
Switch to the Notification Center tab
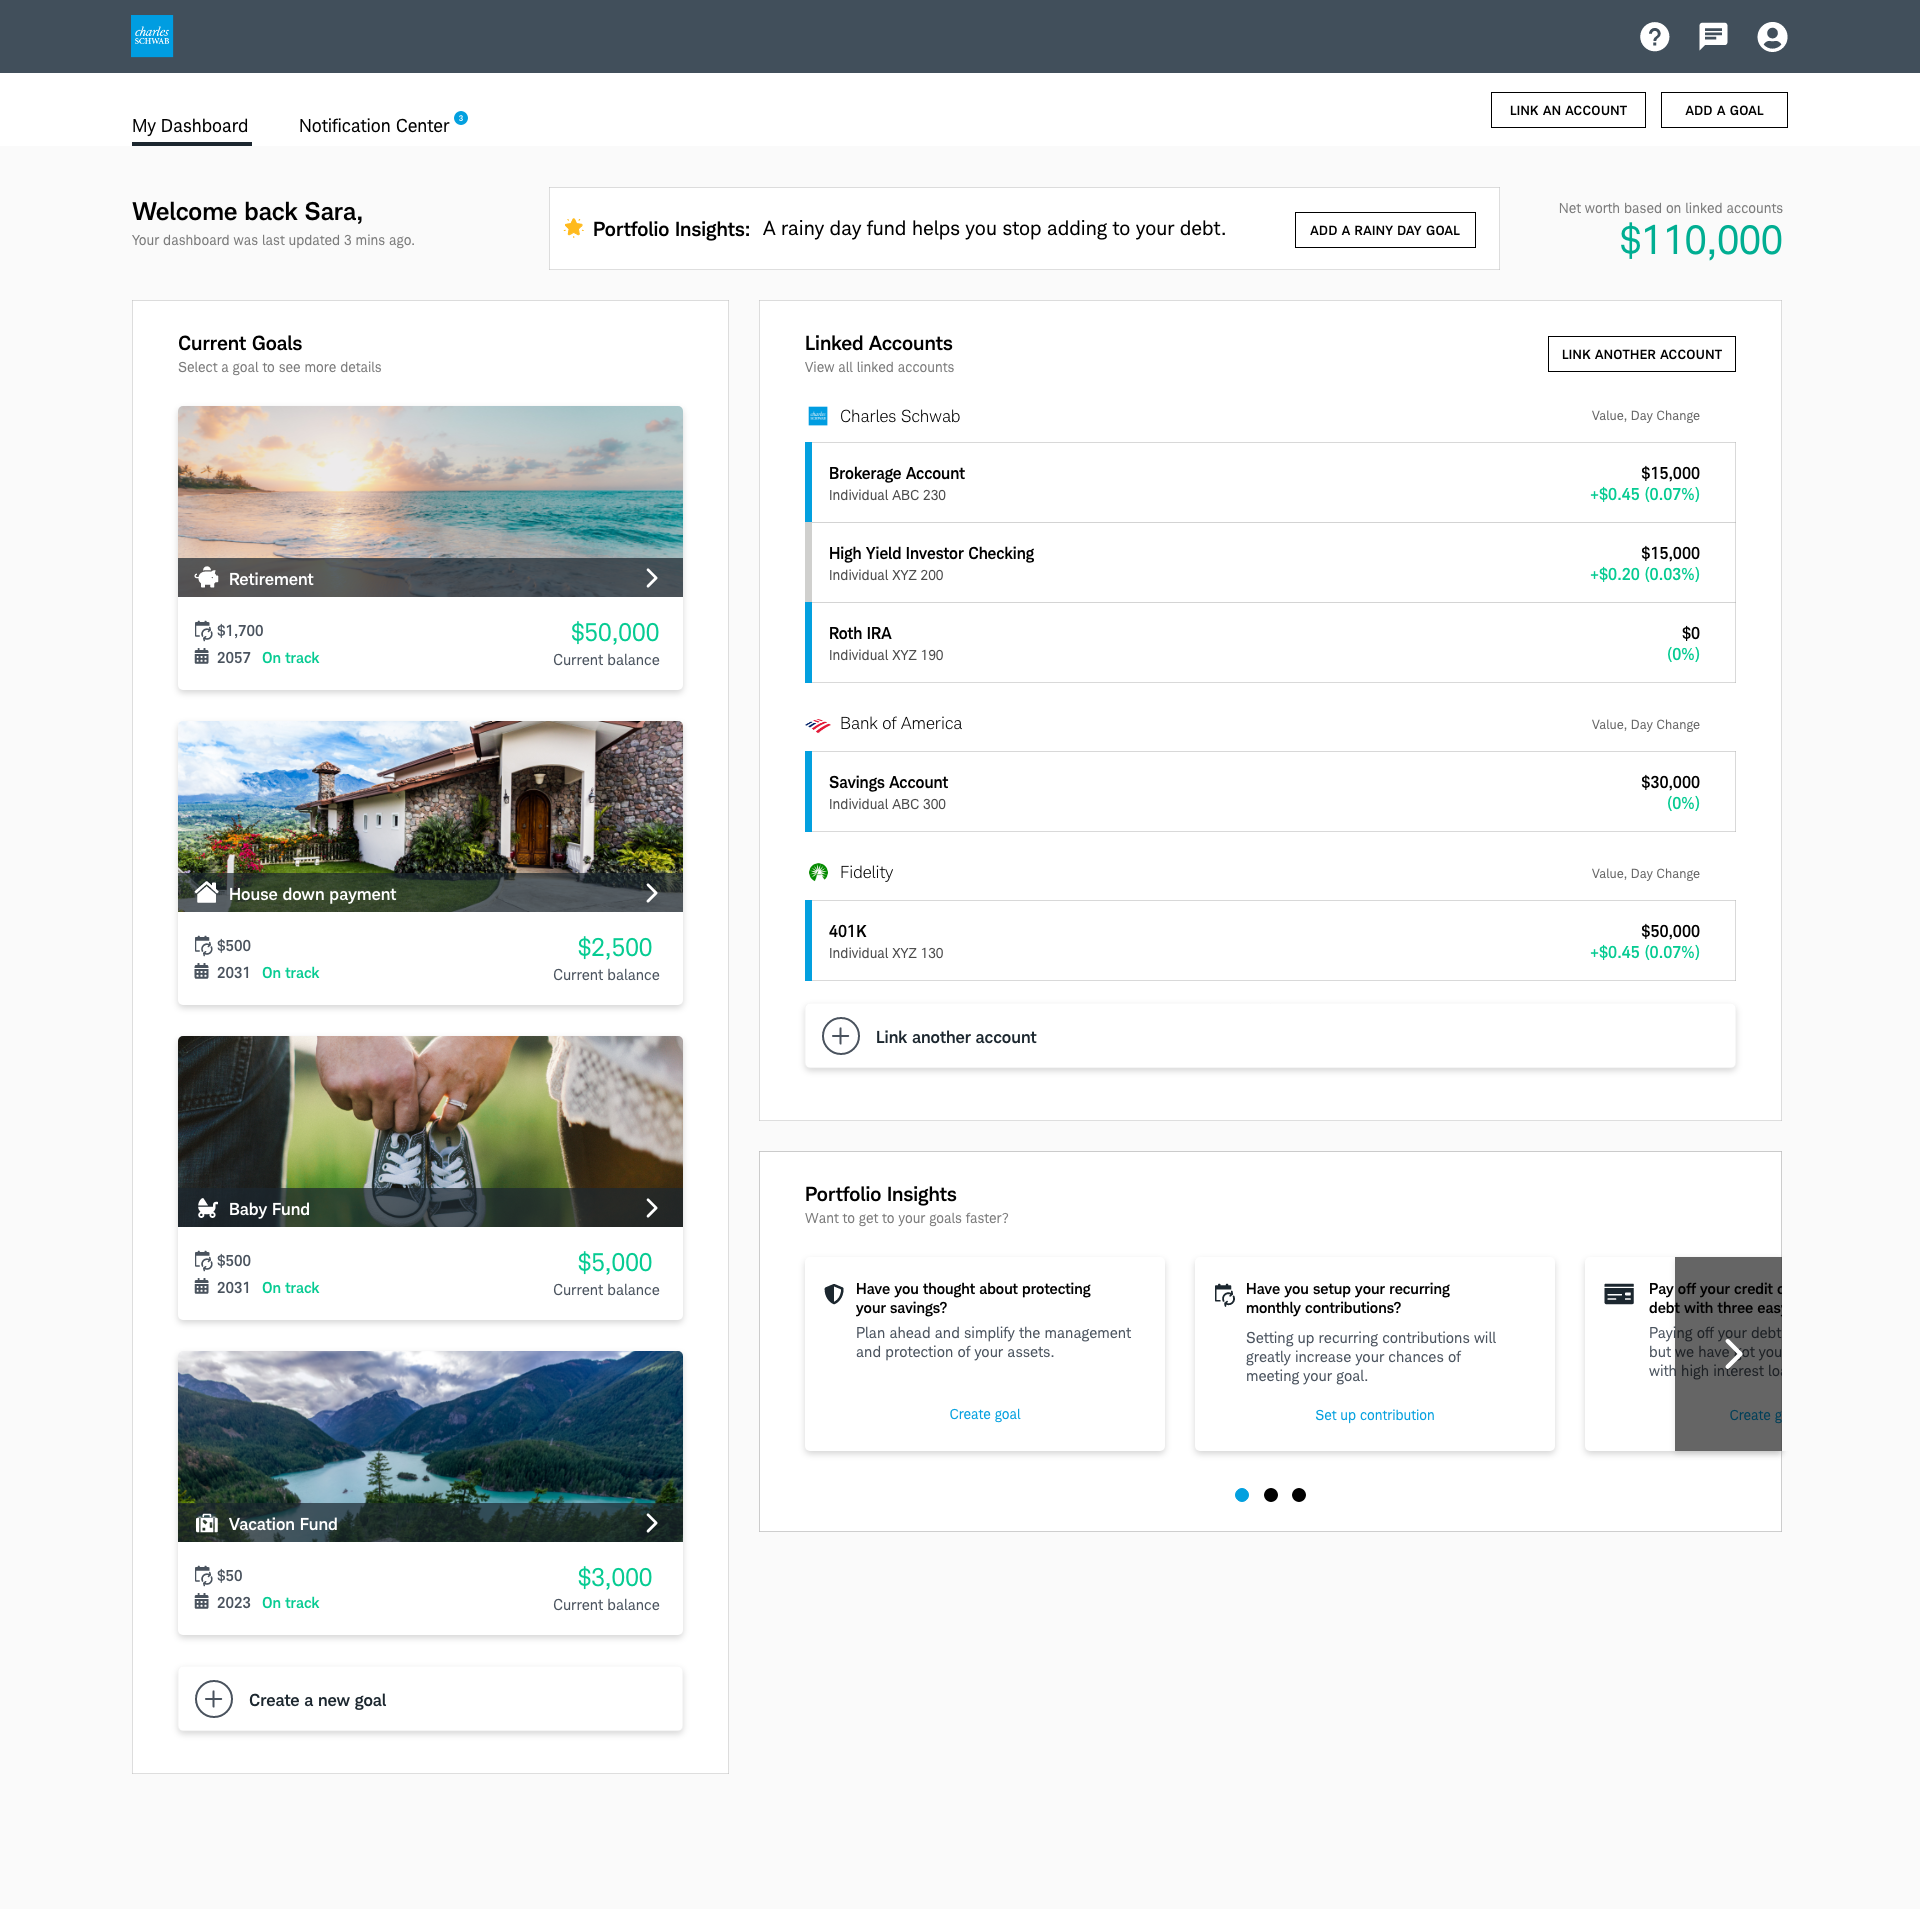point(374,126)
